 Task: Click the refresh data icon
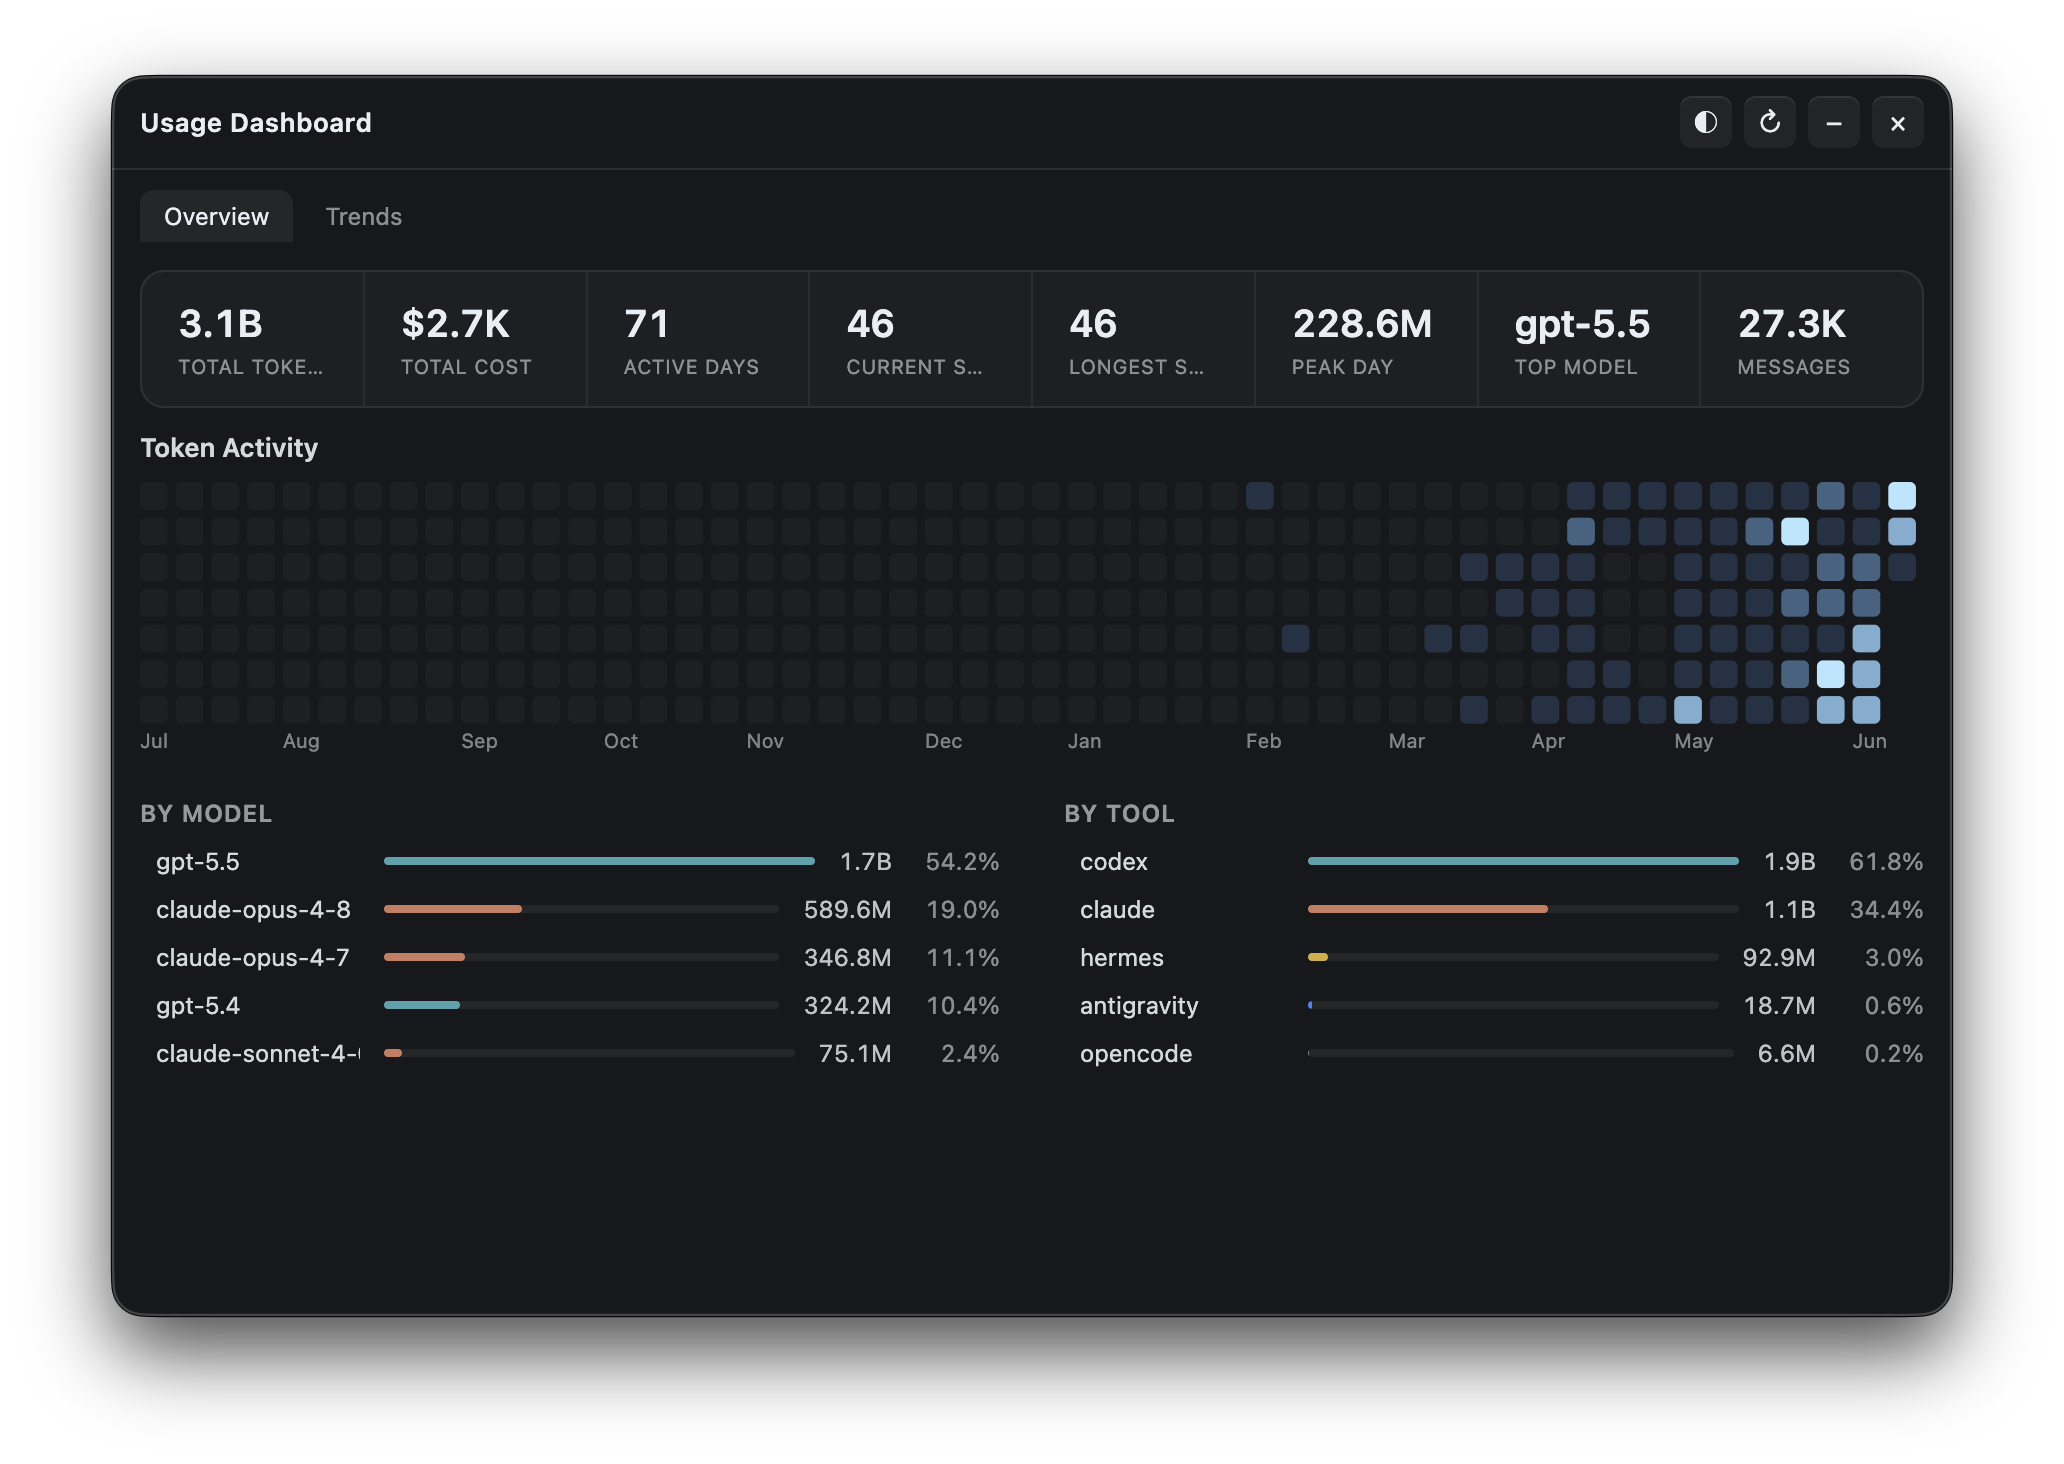[x=1769, y=122]
